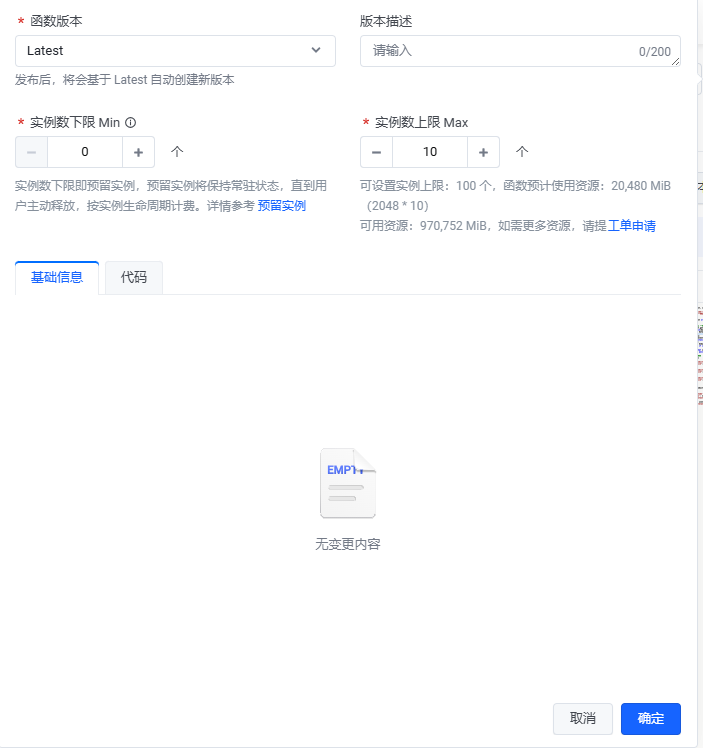
Task: Decrease the 实例数下限 Min value with minus
Action: 32,152
